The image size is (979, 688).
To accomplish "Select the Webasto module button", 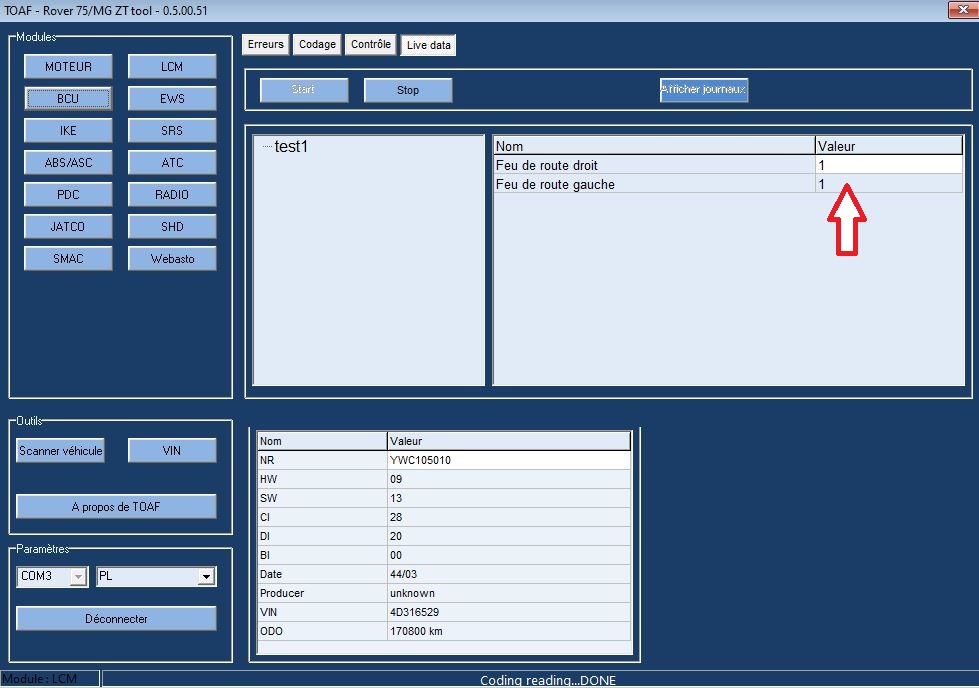I will 172,259.
